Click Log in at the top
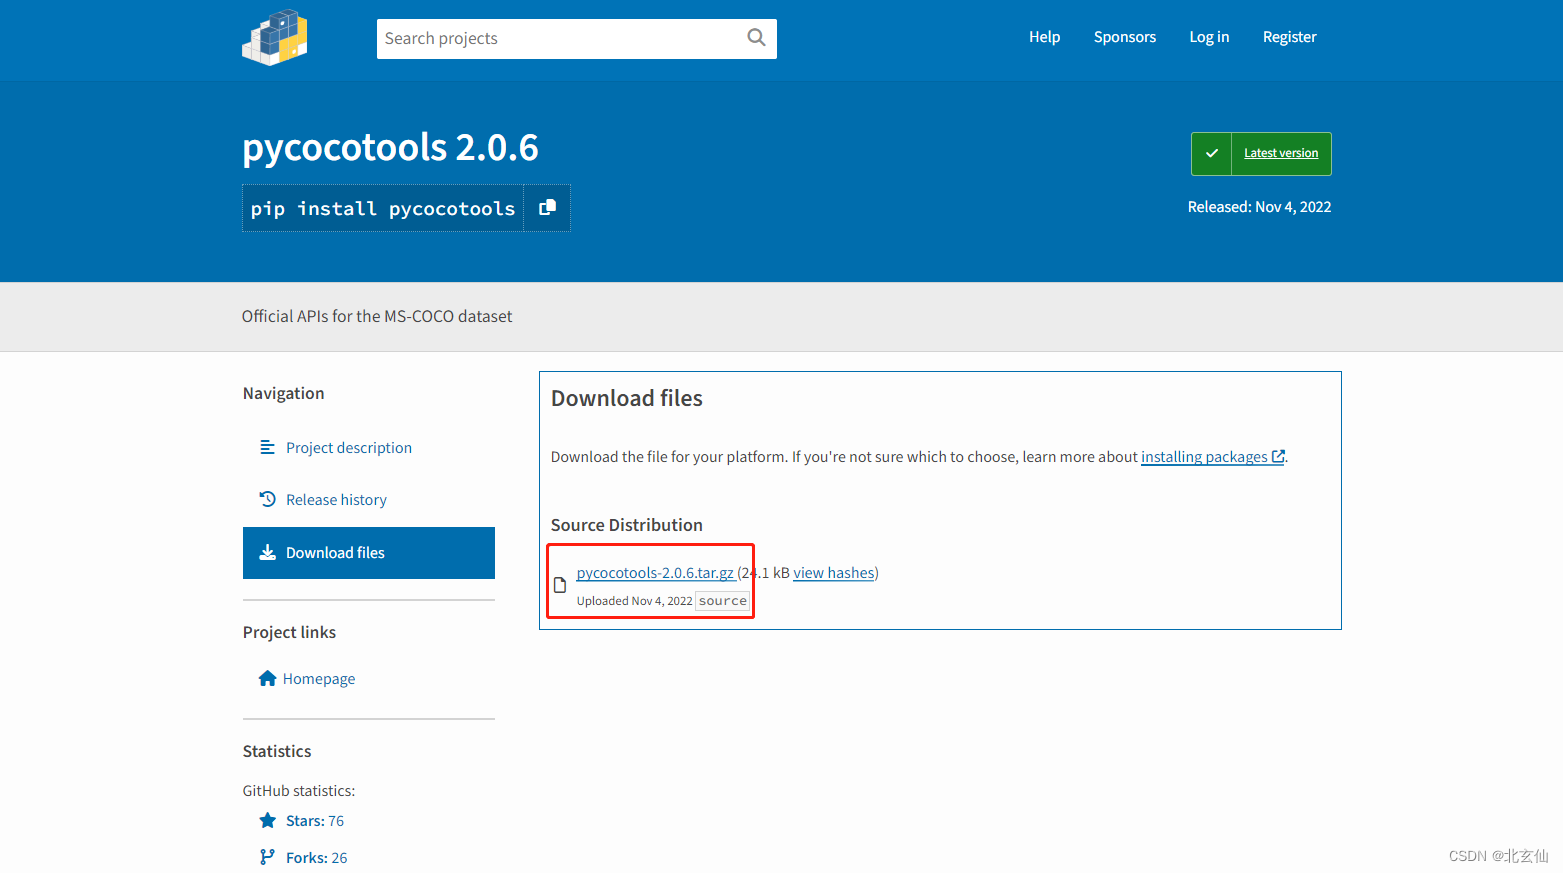The image size is (1563, 873). tap(1209, 37)
